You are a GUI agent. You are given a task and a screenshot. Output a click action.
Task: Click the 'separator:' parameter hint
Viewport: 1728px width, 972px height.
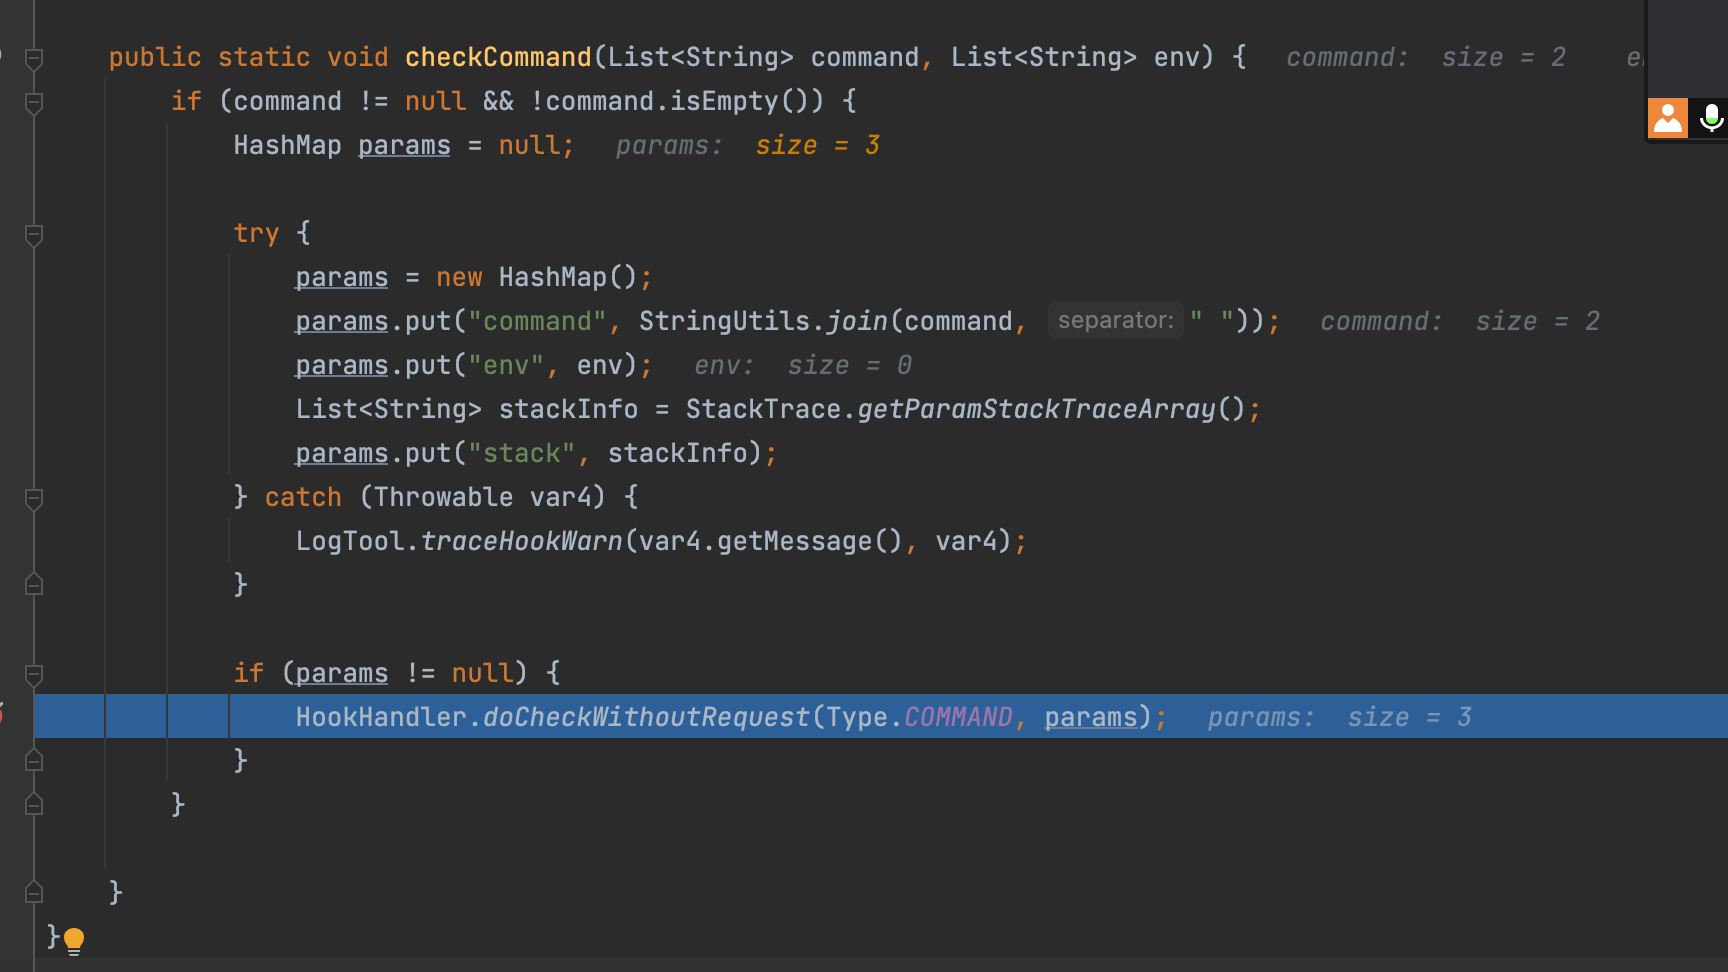(x=1115, y=321)
